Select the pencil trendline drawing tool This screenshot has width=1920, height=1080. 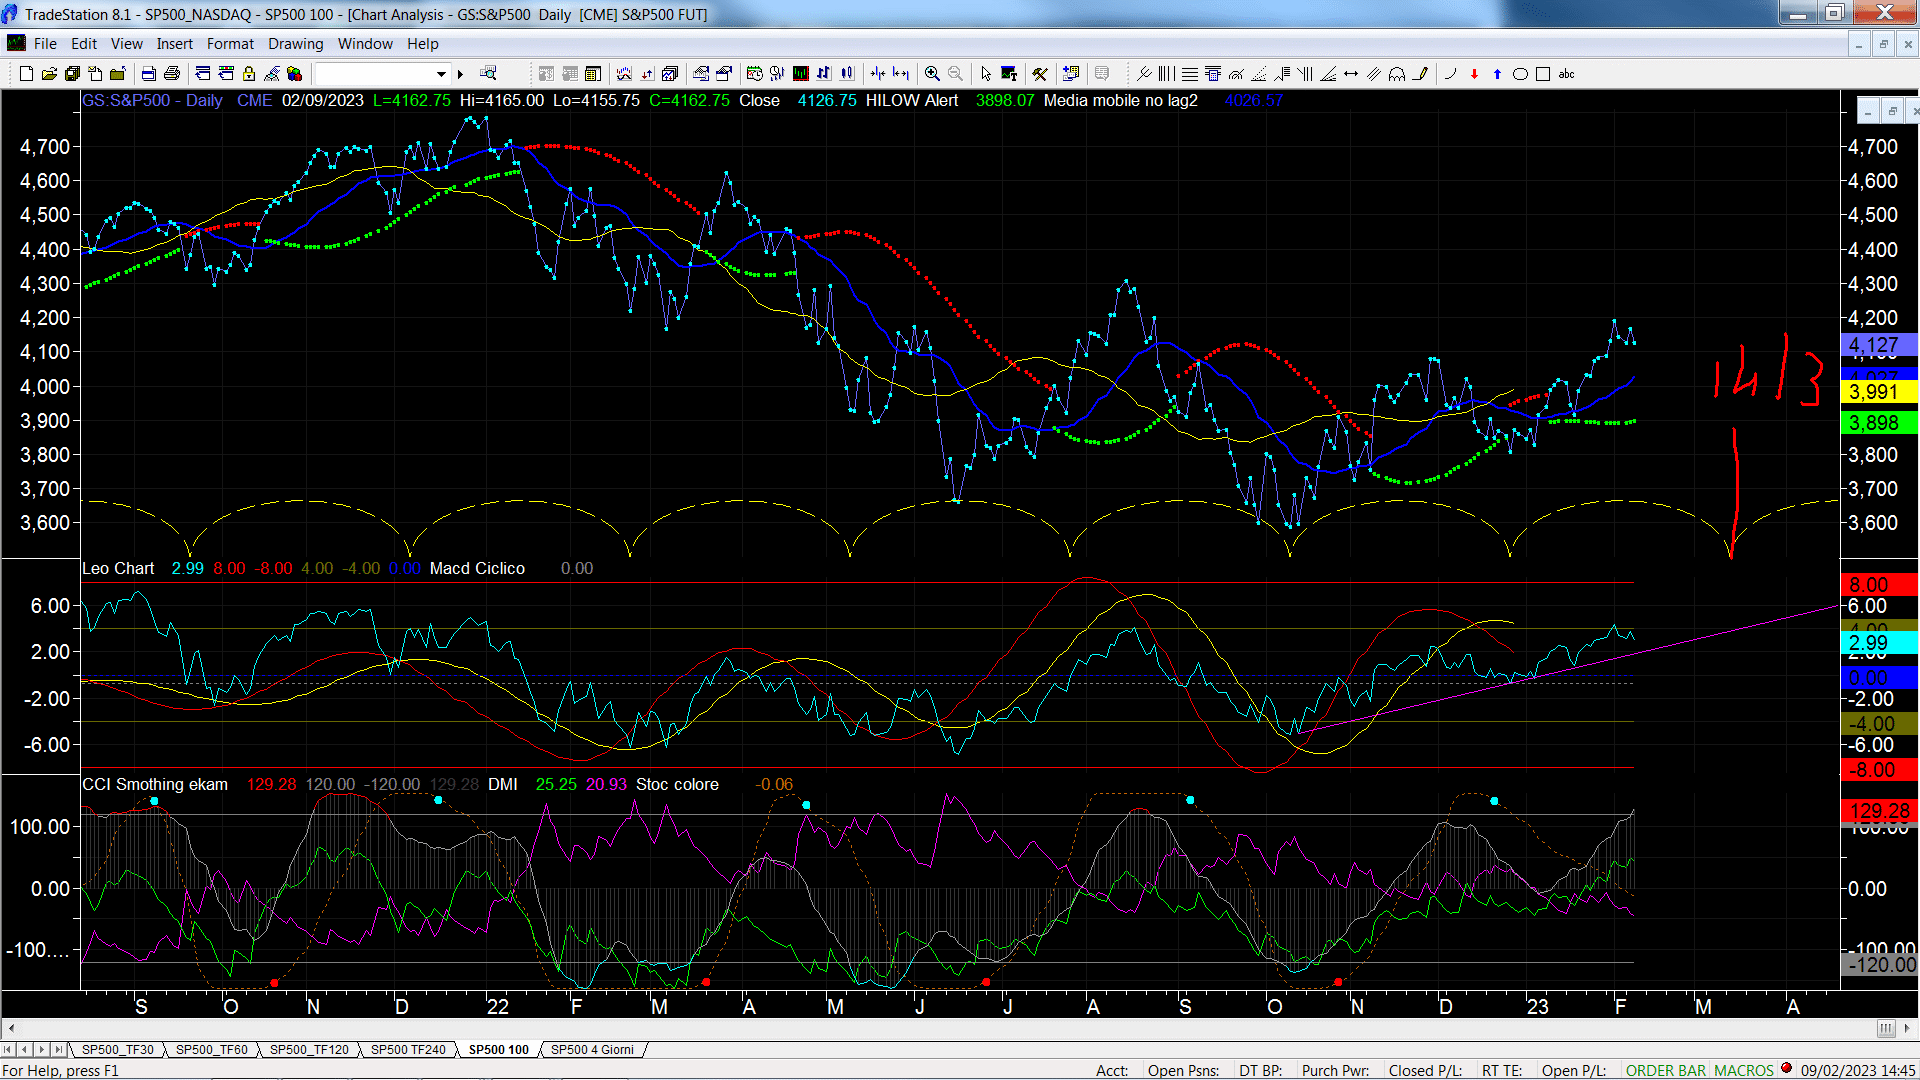(x=1420, y=74)
